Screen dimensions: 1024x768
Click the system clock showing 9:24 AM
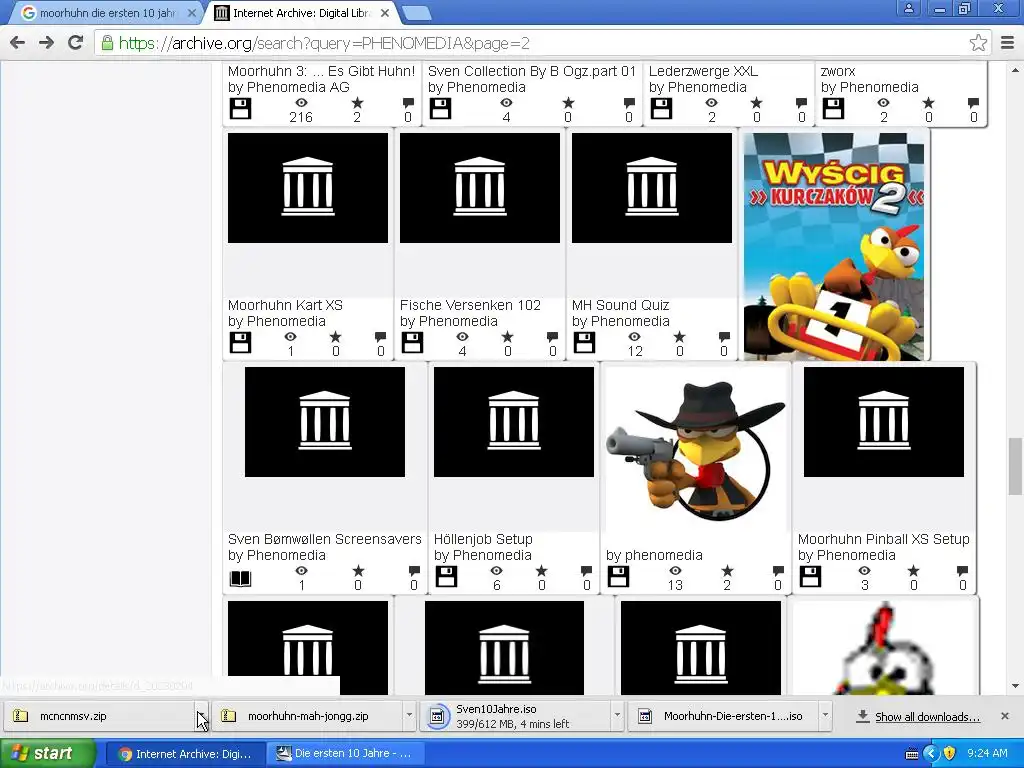(x=987, y=754)
